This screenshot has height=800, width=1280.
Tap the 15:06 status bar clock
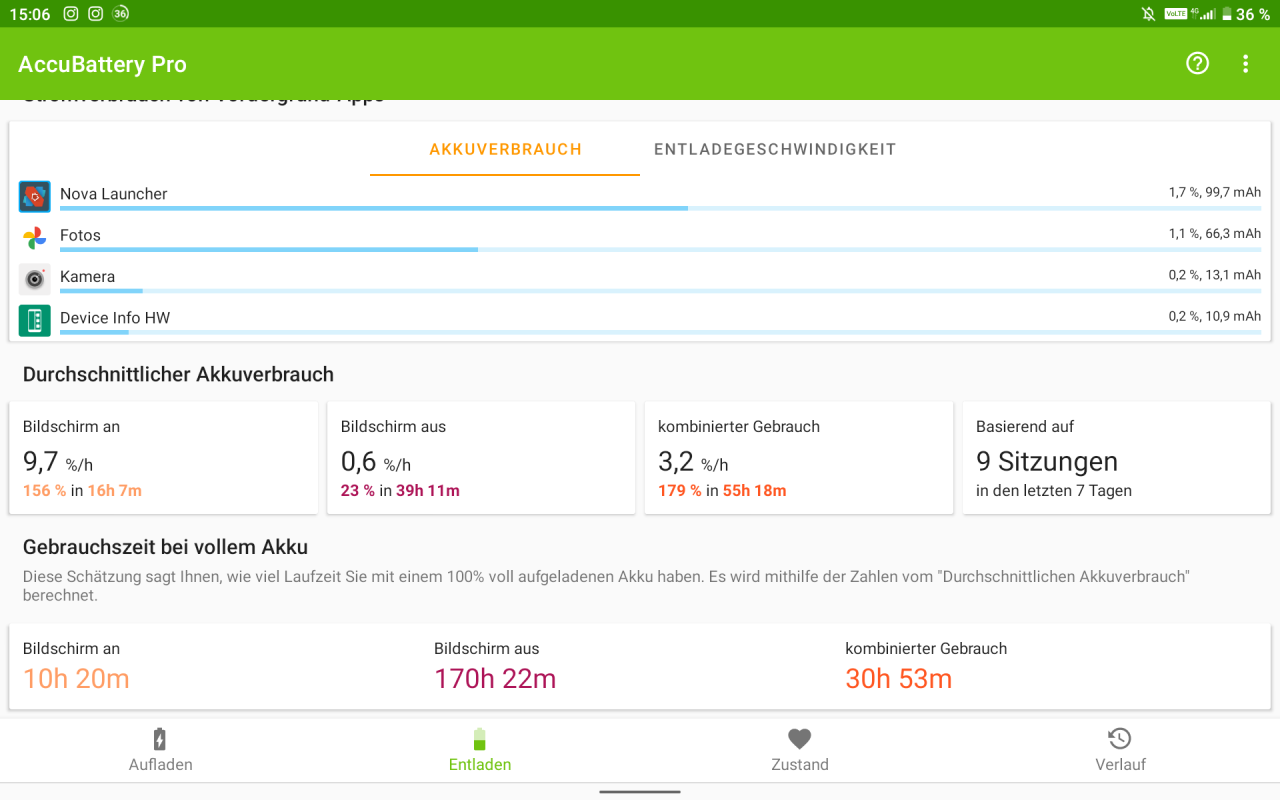pos(30,14)
